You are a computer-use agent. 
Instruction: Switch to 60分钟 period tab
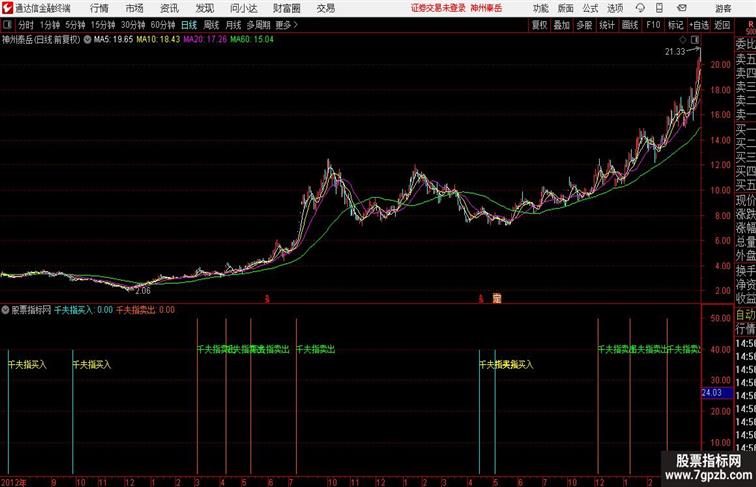click(x=163, y=25)
